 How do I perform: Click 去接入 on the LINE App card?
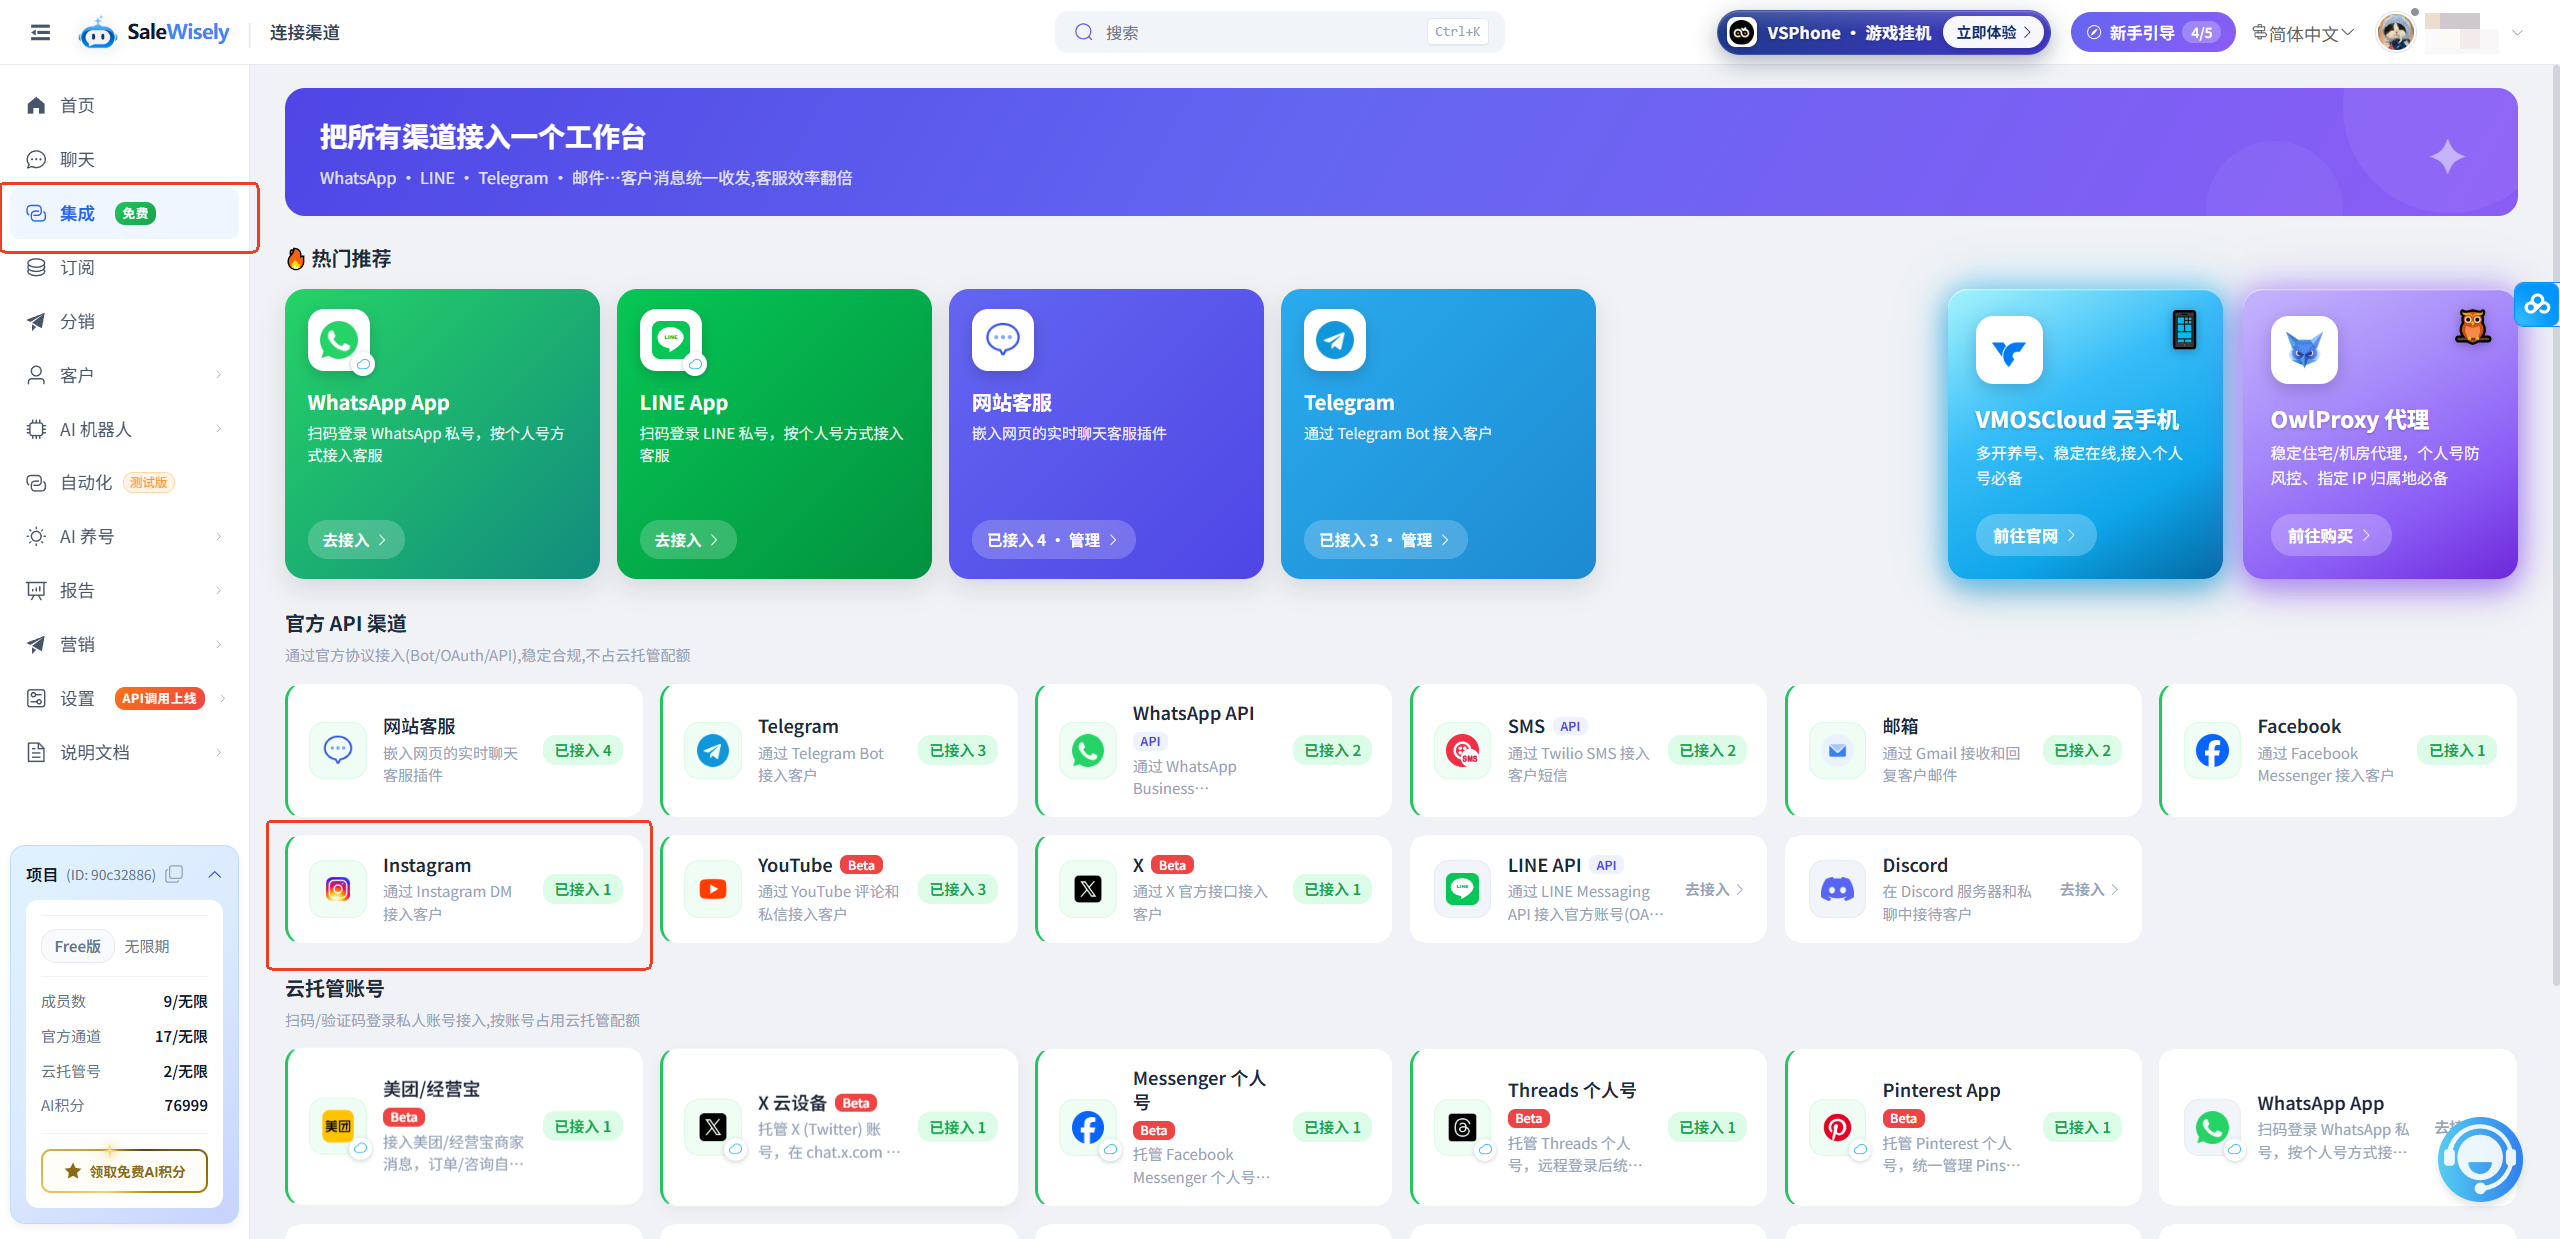coord(687,540)
